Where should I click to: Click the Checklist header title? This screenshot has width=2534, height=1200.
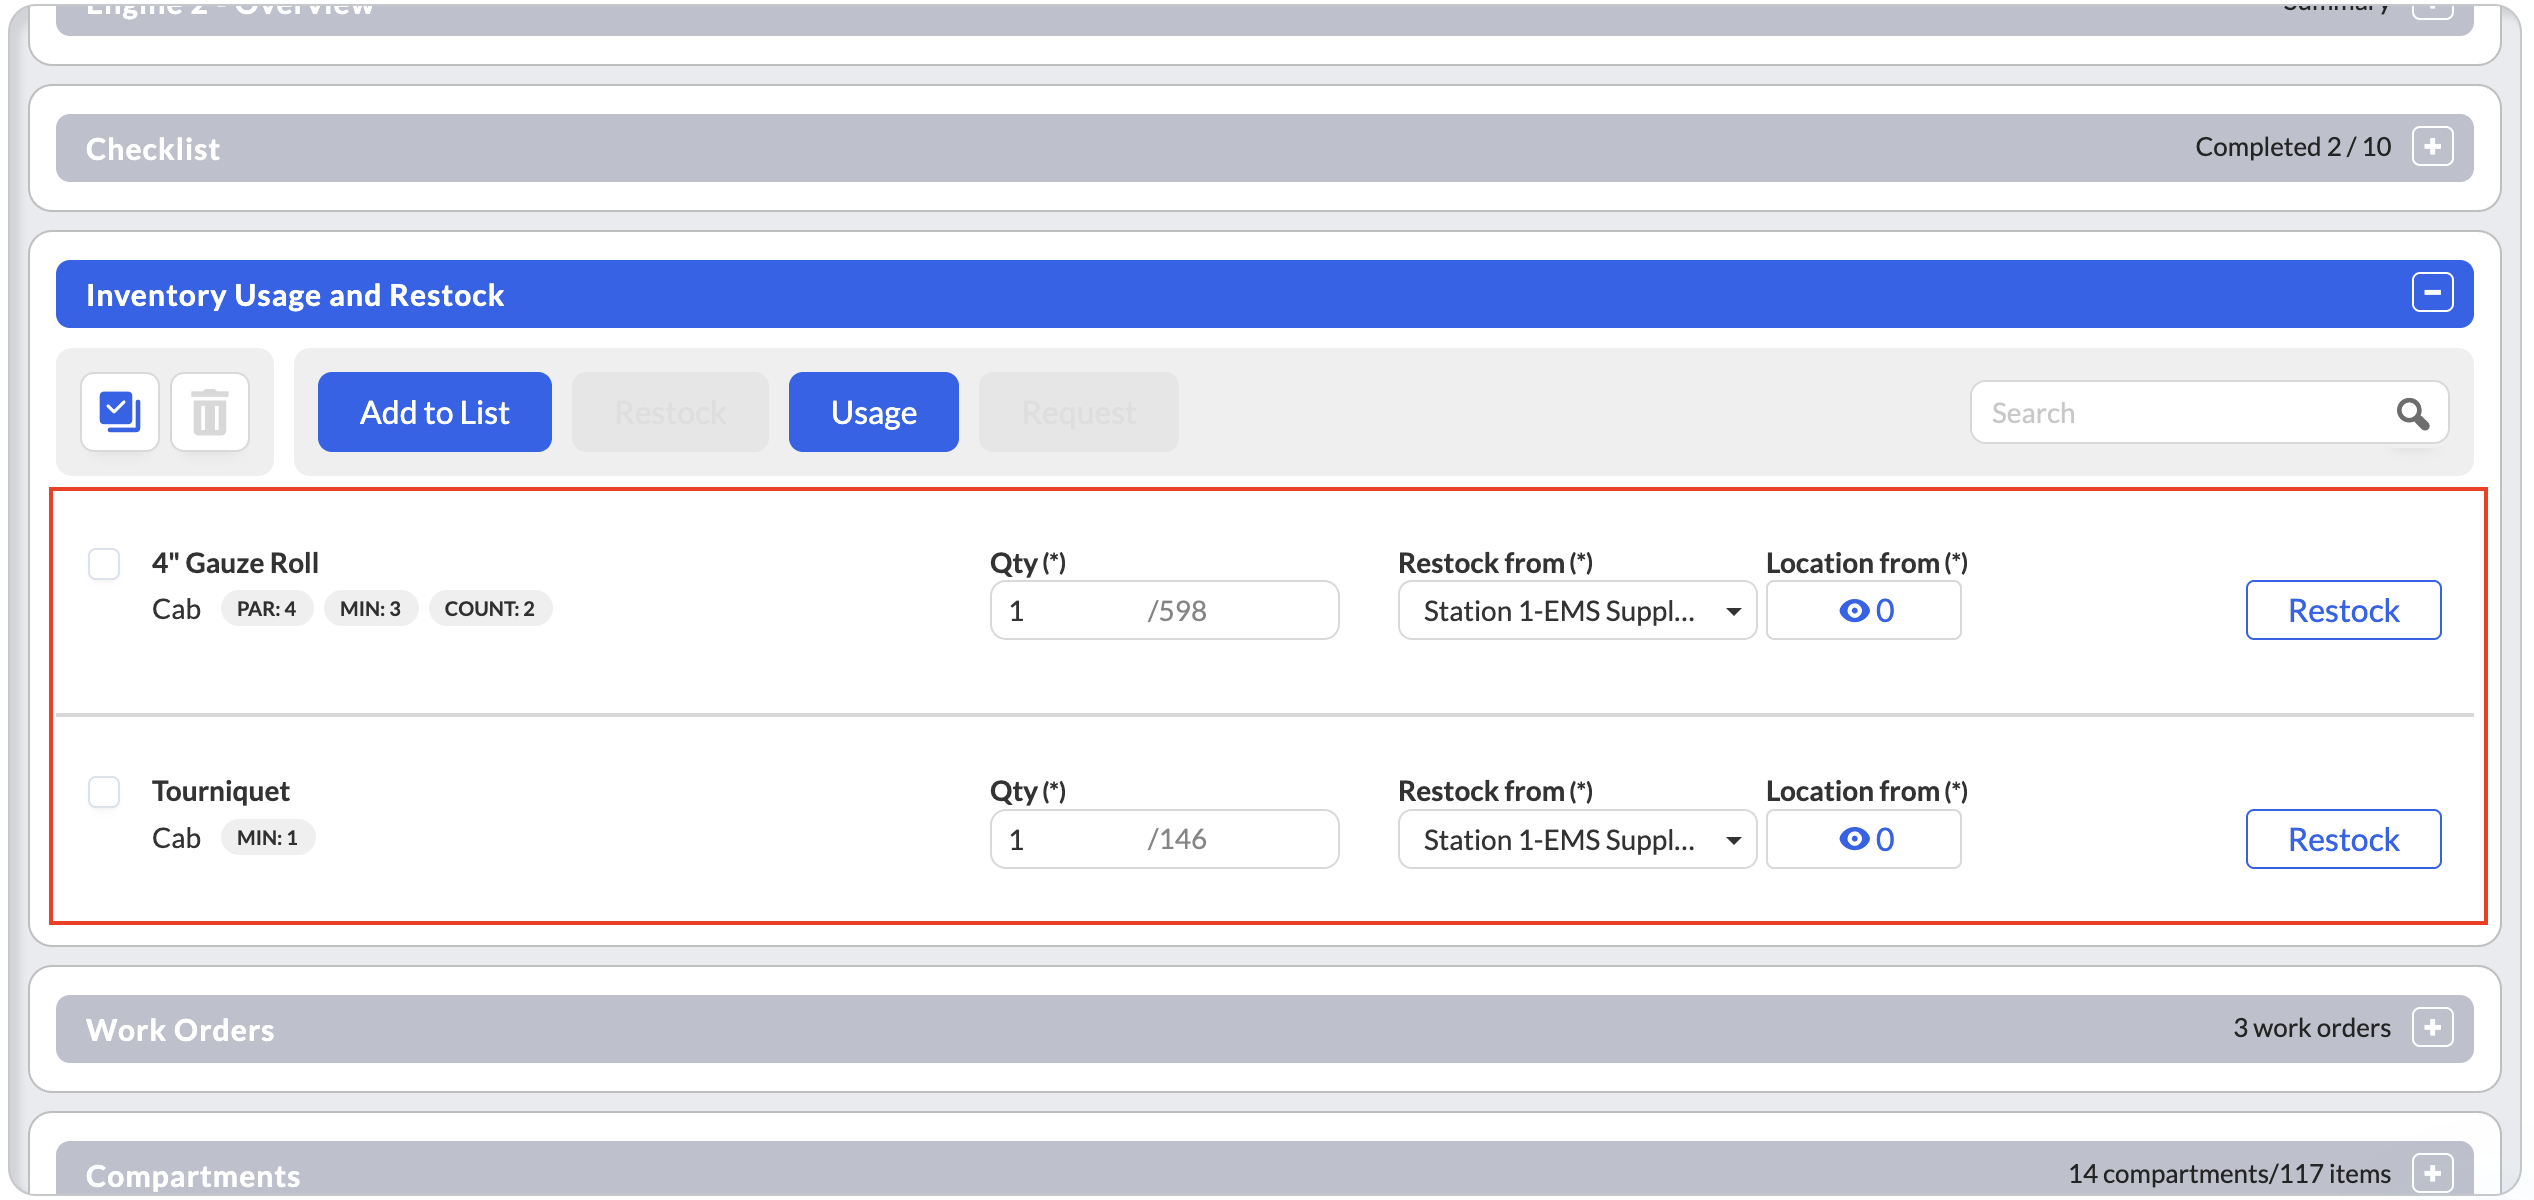(153, 149)
